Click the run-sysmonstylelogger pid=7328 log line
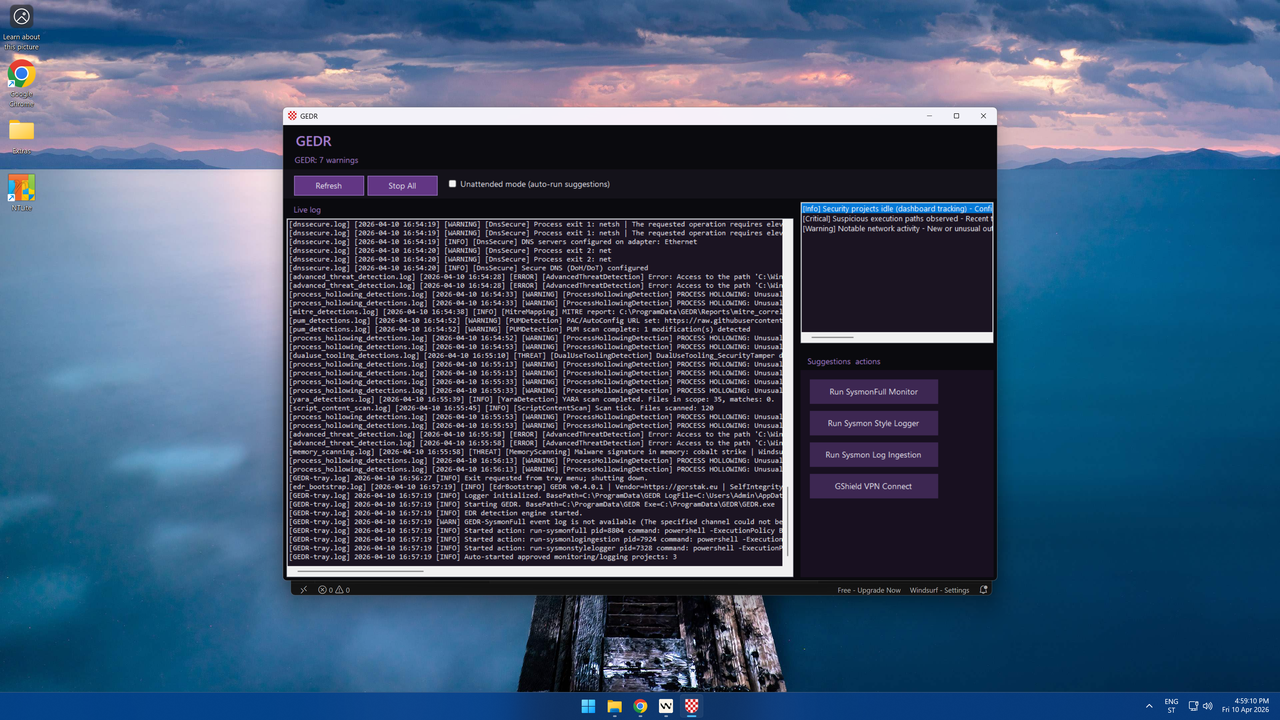Screen dimensions: 1280x720 [536, 548]
